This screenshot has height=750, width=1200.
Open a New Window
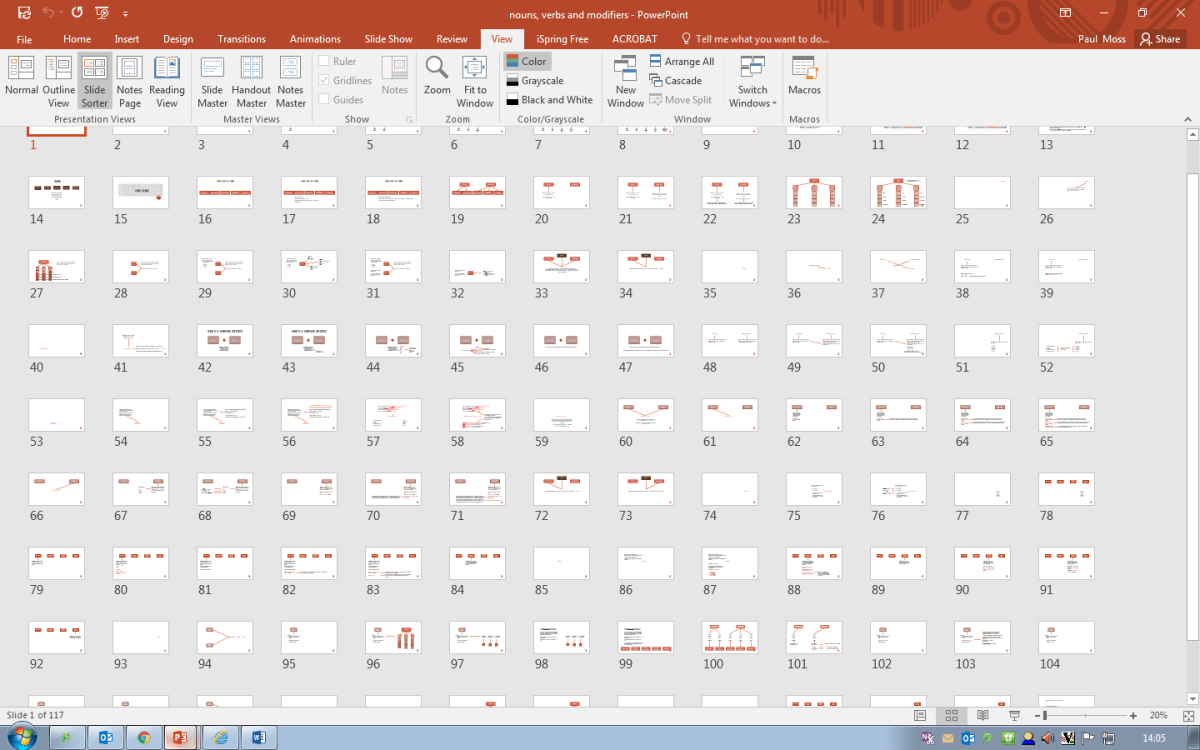(625, 78)
